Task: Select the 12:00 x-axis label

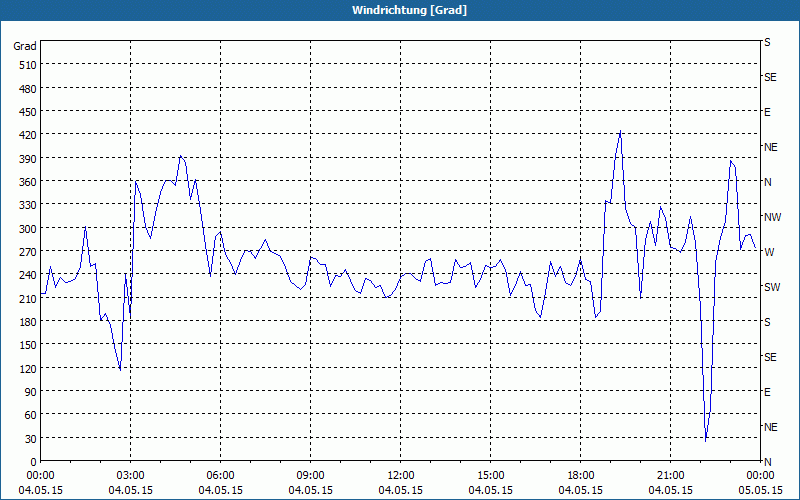Action: coord(401,476)
